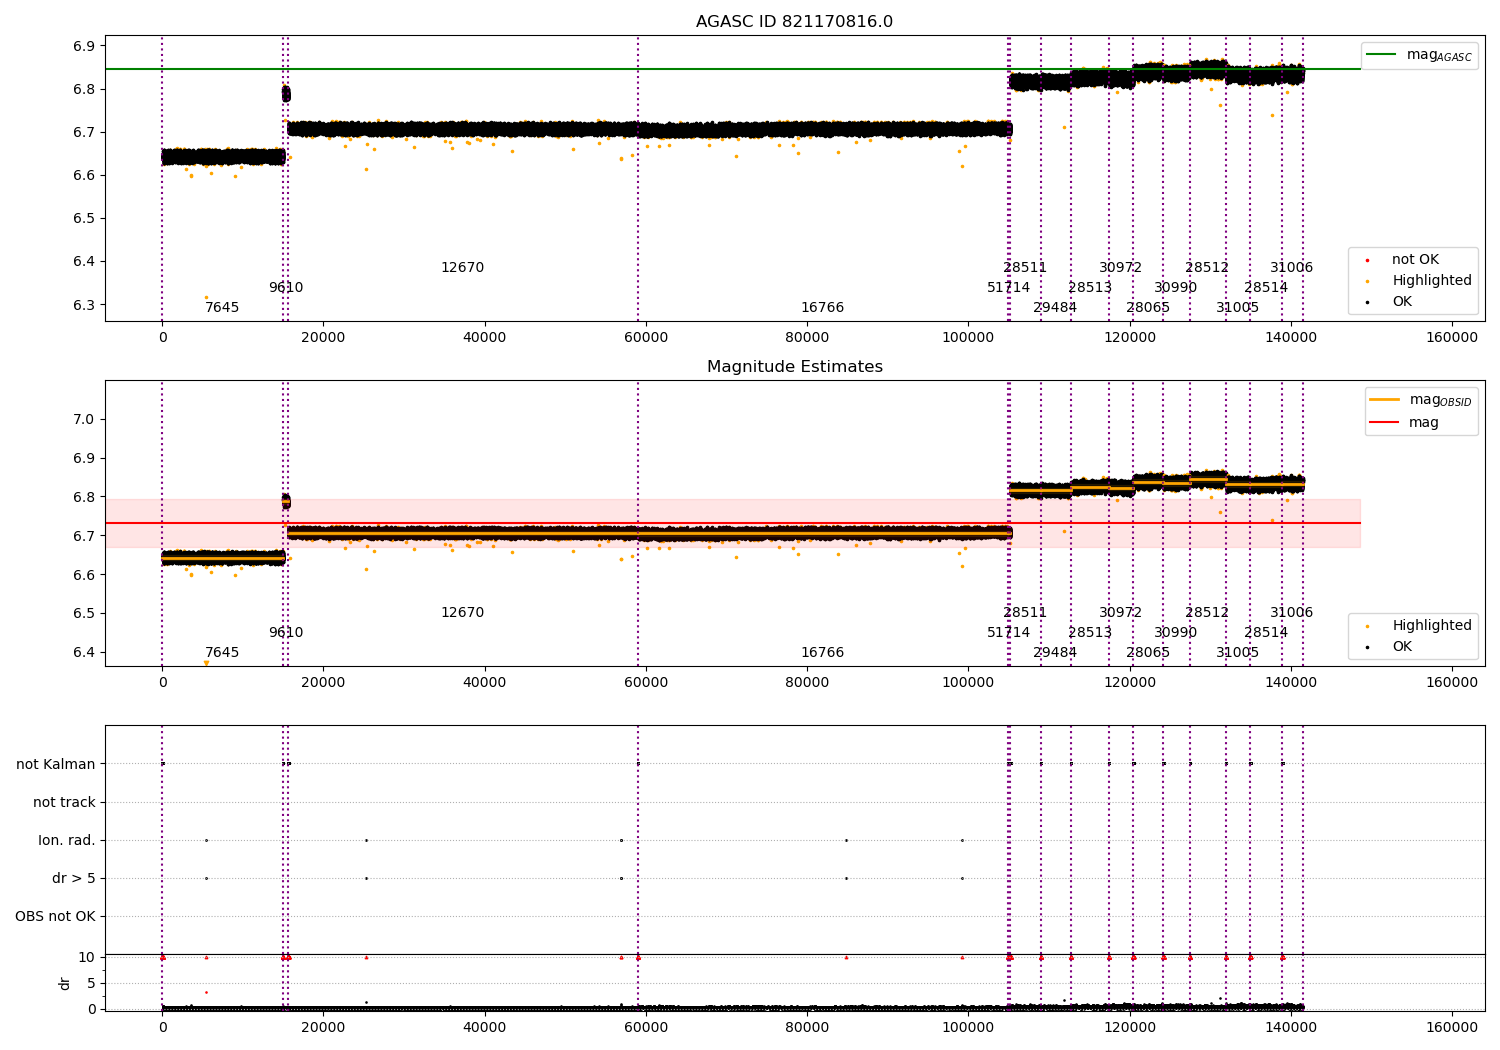Screen dimensions: 1500x1050
Task: Select the mag AGASC legend entry
Action: coord(1419,55)
